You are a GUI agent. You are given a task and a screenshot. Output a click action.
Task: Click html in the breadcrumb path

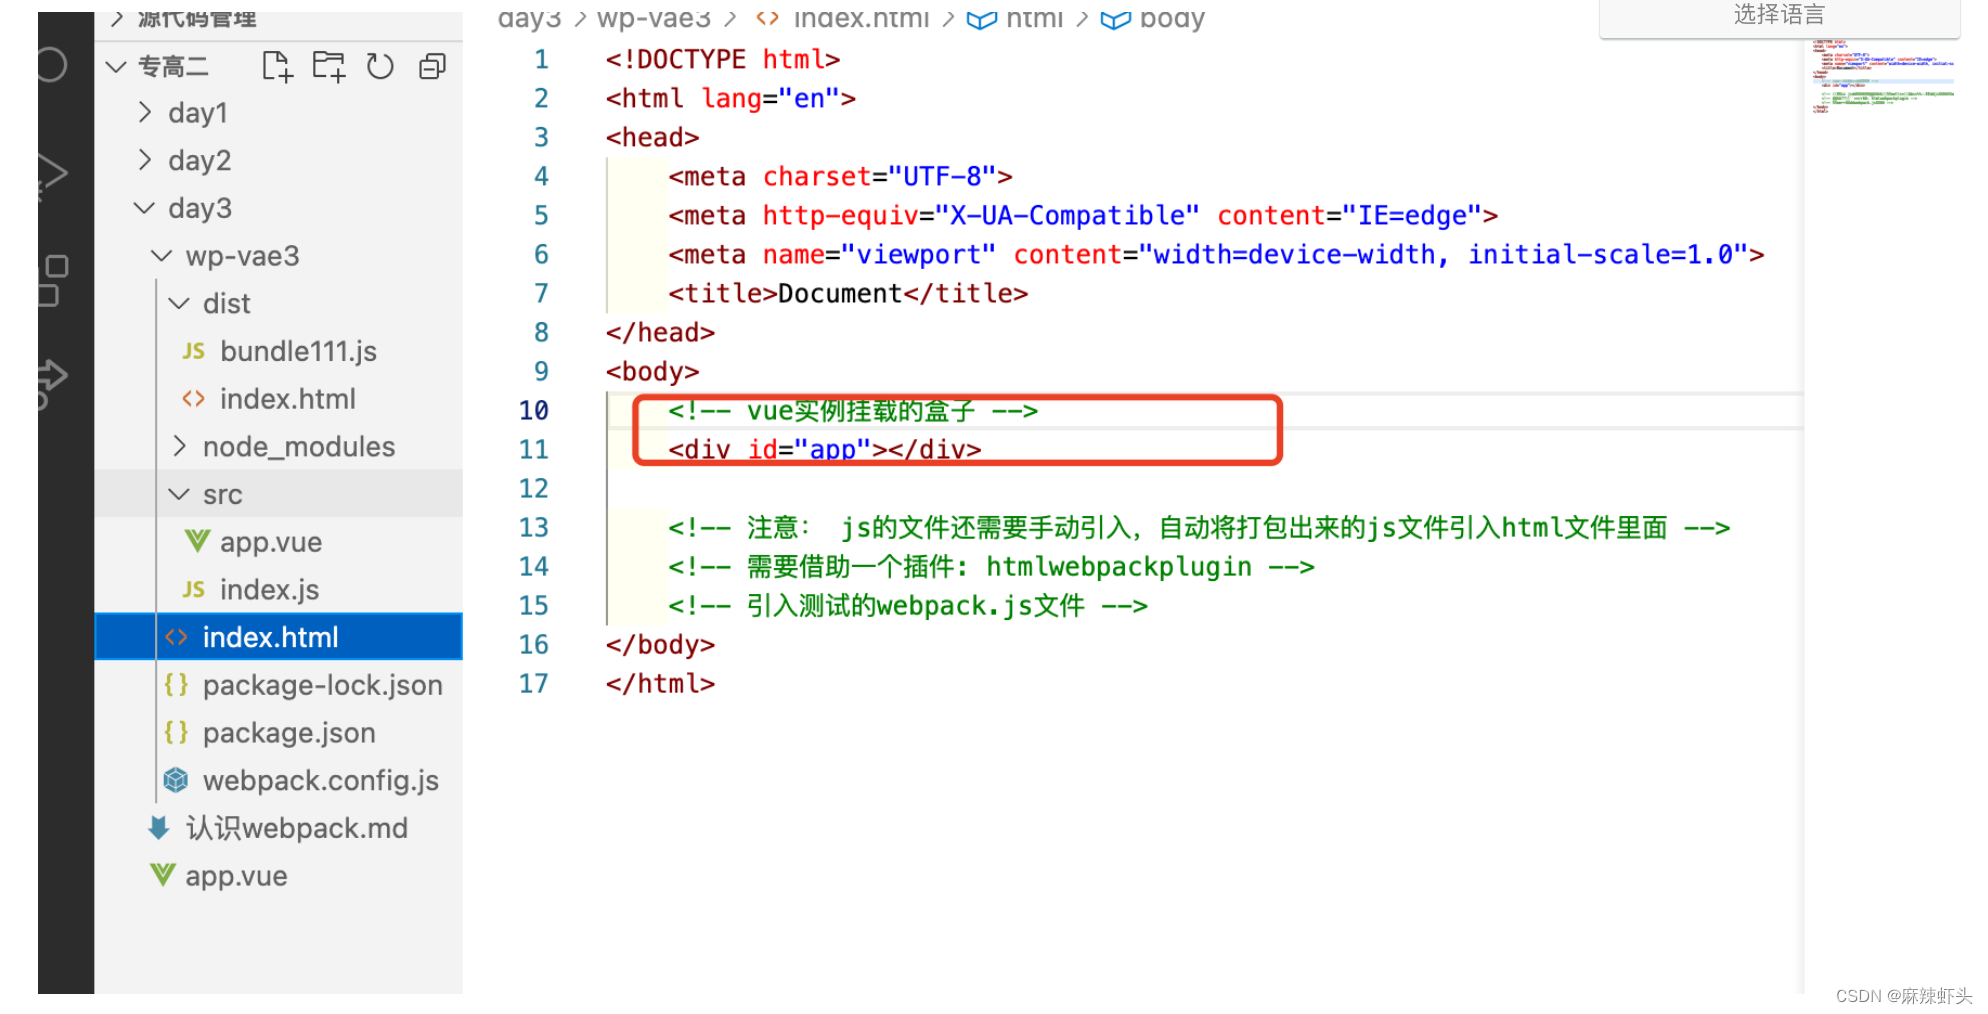click(x=1034, y=17)
